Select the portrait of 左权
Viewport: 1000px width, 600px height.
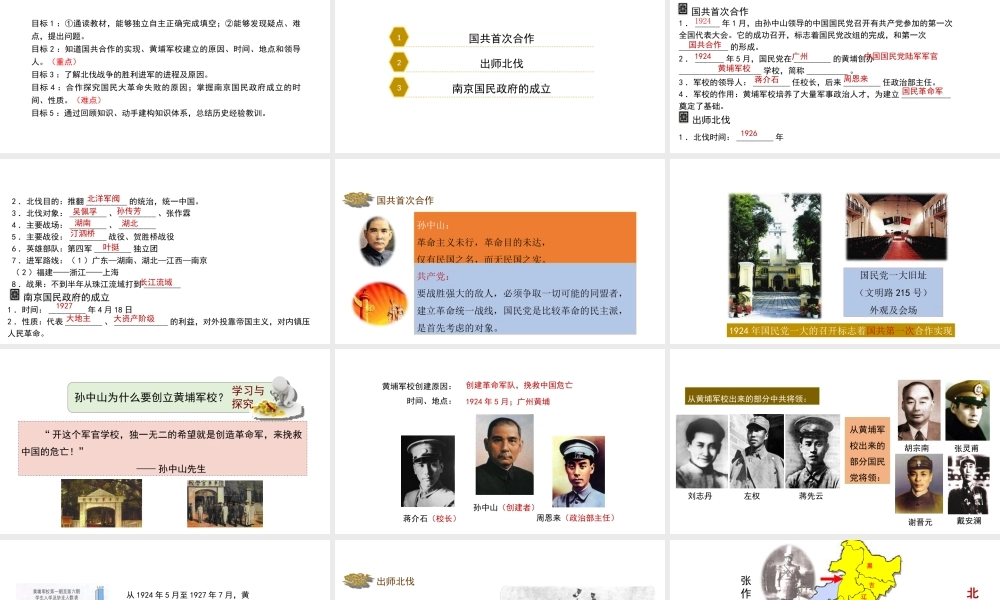tap(756, 451)
